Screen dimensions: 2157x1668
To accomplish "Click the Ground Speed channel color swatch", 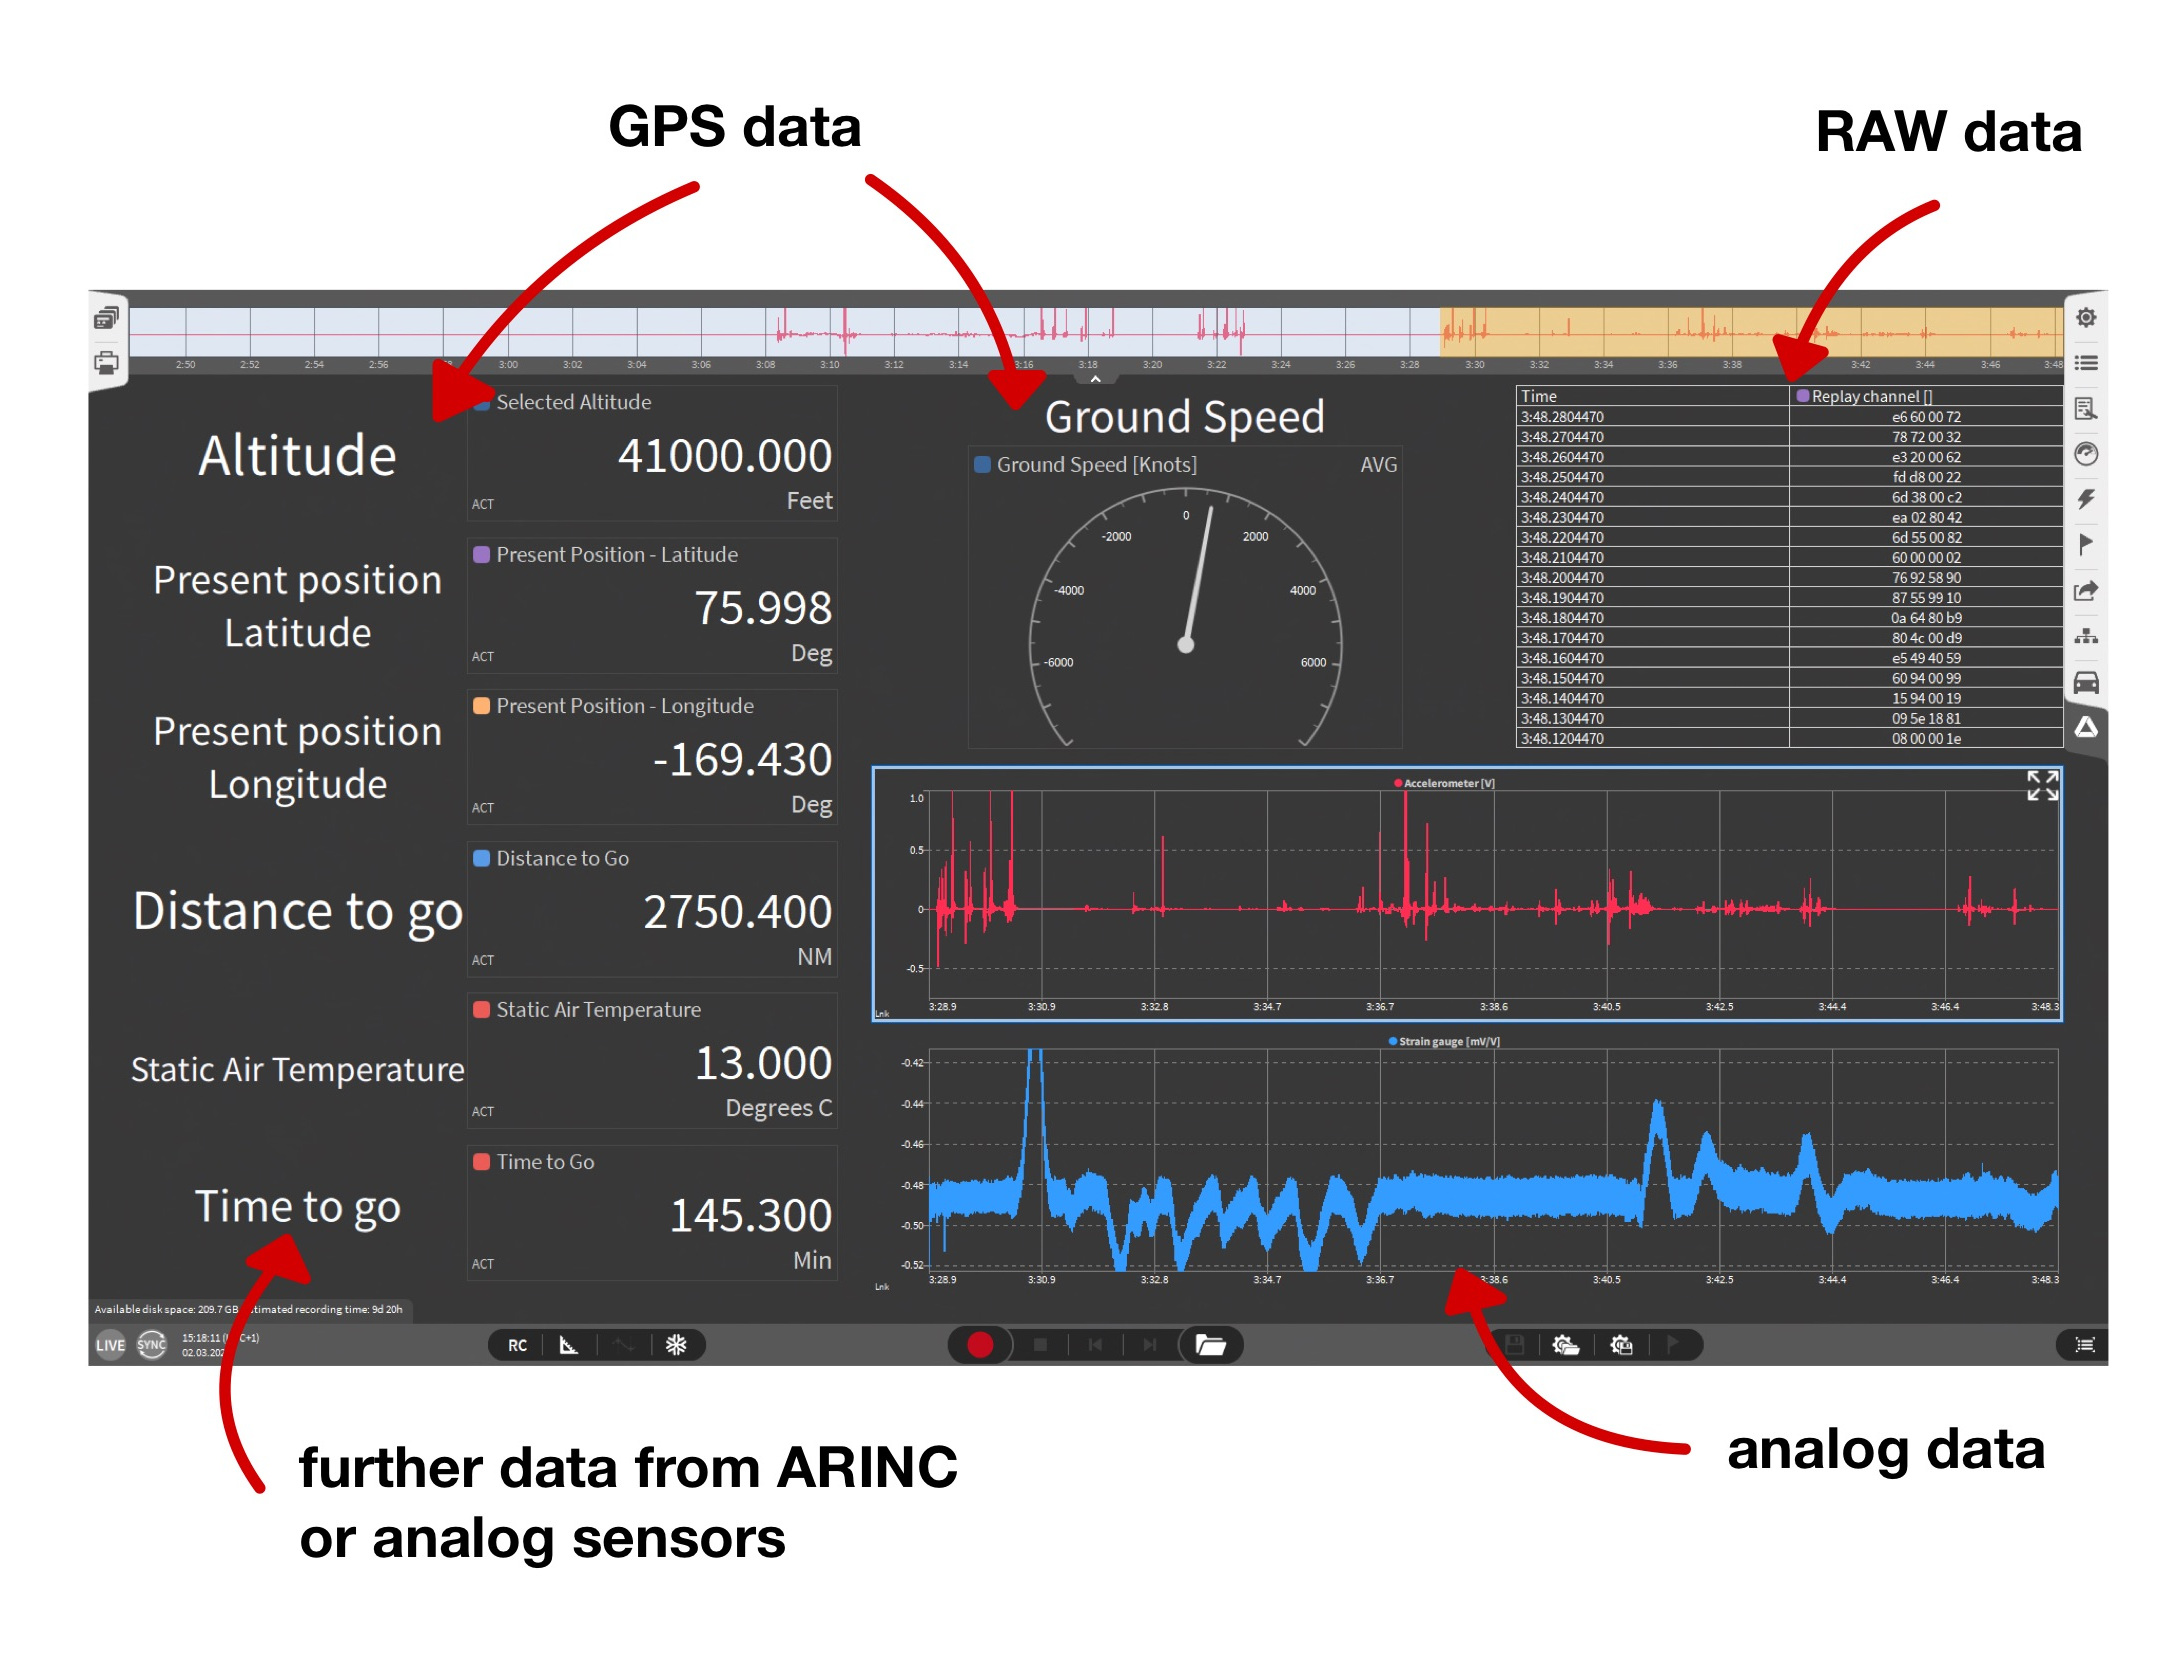I will point(982,464).
